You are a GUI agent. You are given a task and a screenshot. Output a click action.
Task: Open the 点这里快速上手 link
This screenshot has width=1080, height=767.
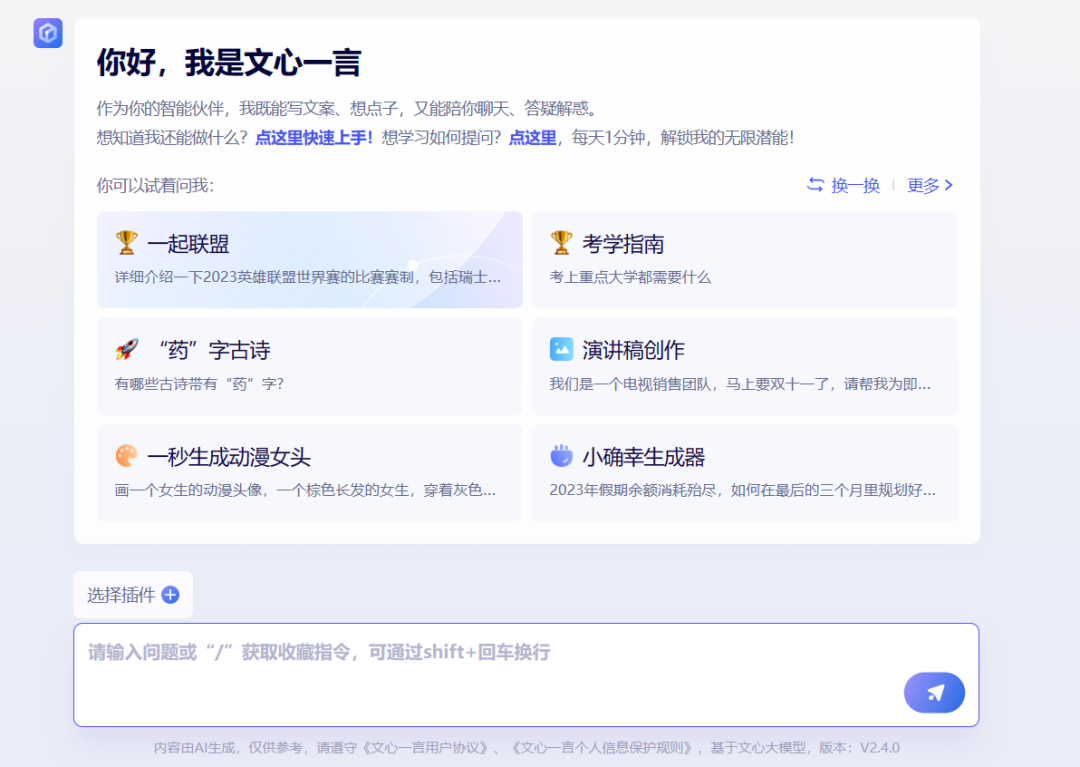(313, 138)
